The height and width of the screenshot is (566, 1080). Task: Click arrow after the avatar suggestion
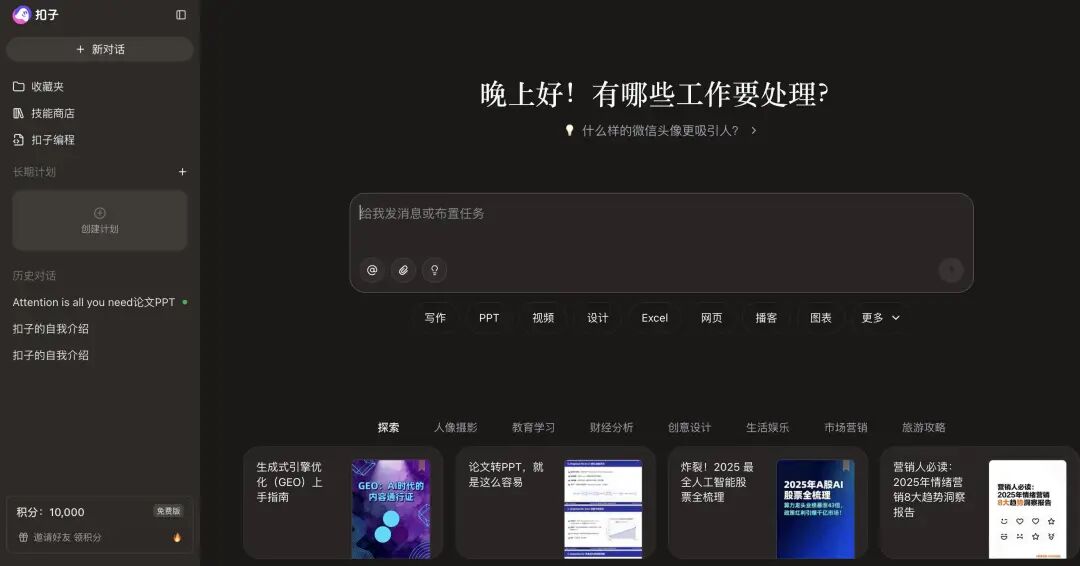click(x=754, y=130)
